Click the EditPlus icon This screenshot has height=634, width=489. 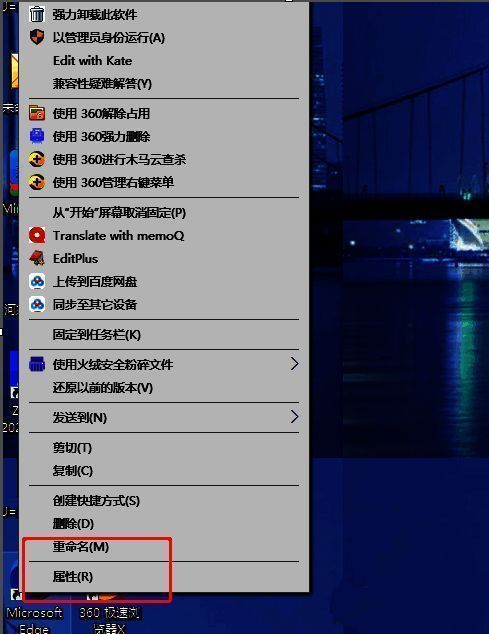[37, 258]
